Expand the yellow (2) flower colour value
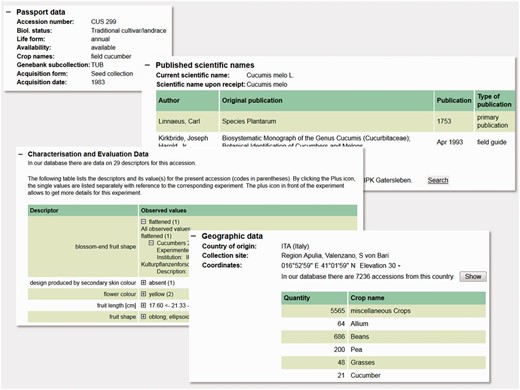 pos(143,294)
